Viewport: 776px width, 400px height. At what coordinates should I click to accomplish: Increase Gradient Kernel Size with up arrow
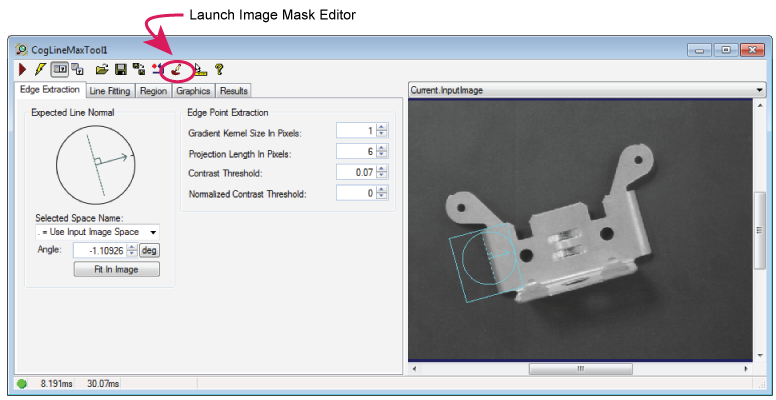click(x=381, y=127)
